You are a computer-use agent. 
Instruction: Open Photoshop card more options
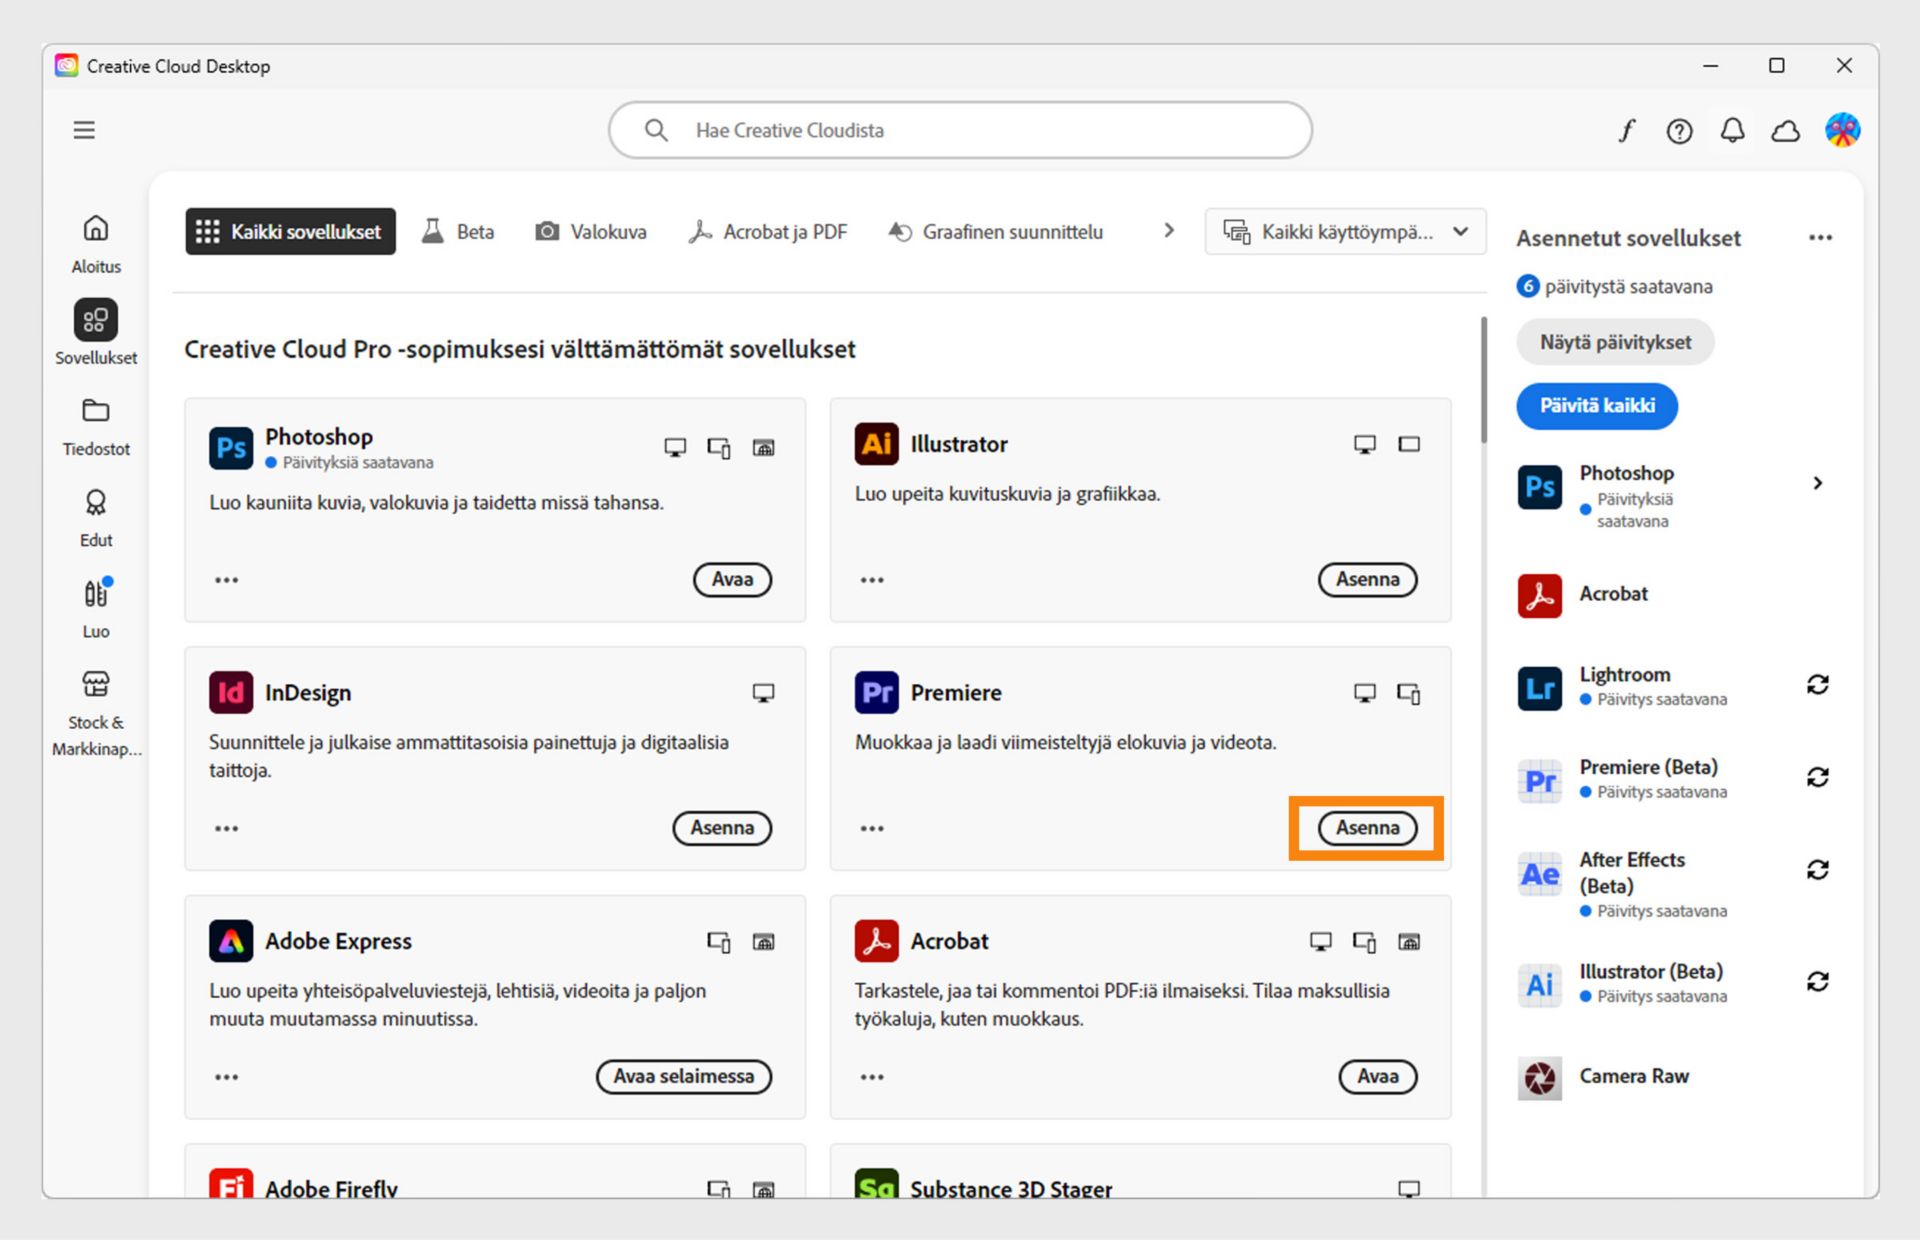(227, 580)
